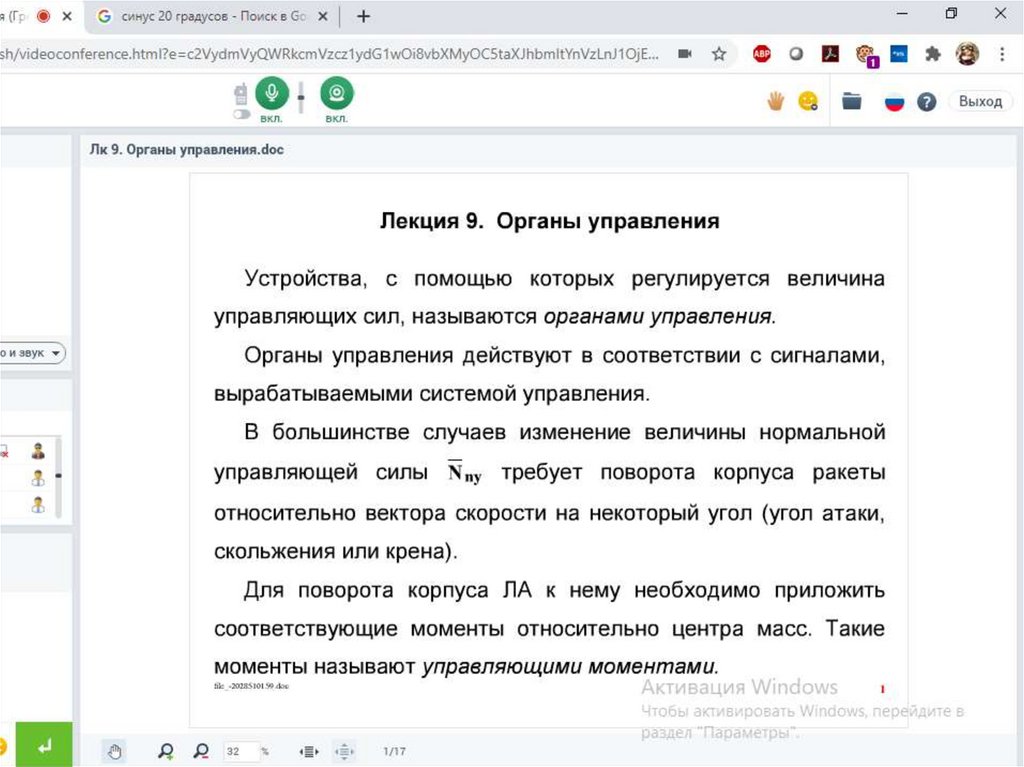Adjust the microphone volume slider

click(x=301, y=98)
